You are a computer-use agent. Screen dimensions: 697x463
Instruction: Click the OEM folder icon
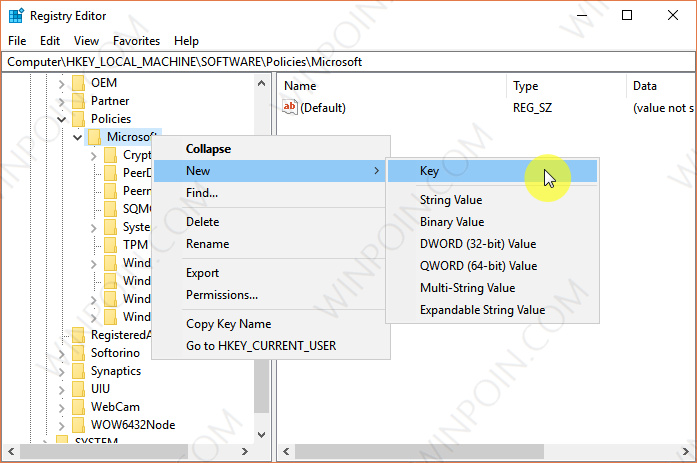point(78,83)
